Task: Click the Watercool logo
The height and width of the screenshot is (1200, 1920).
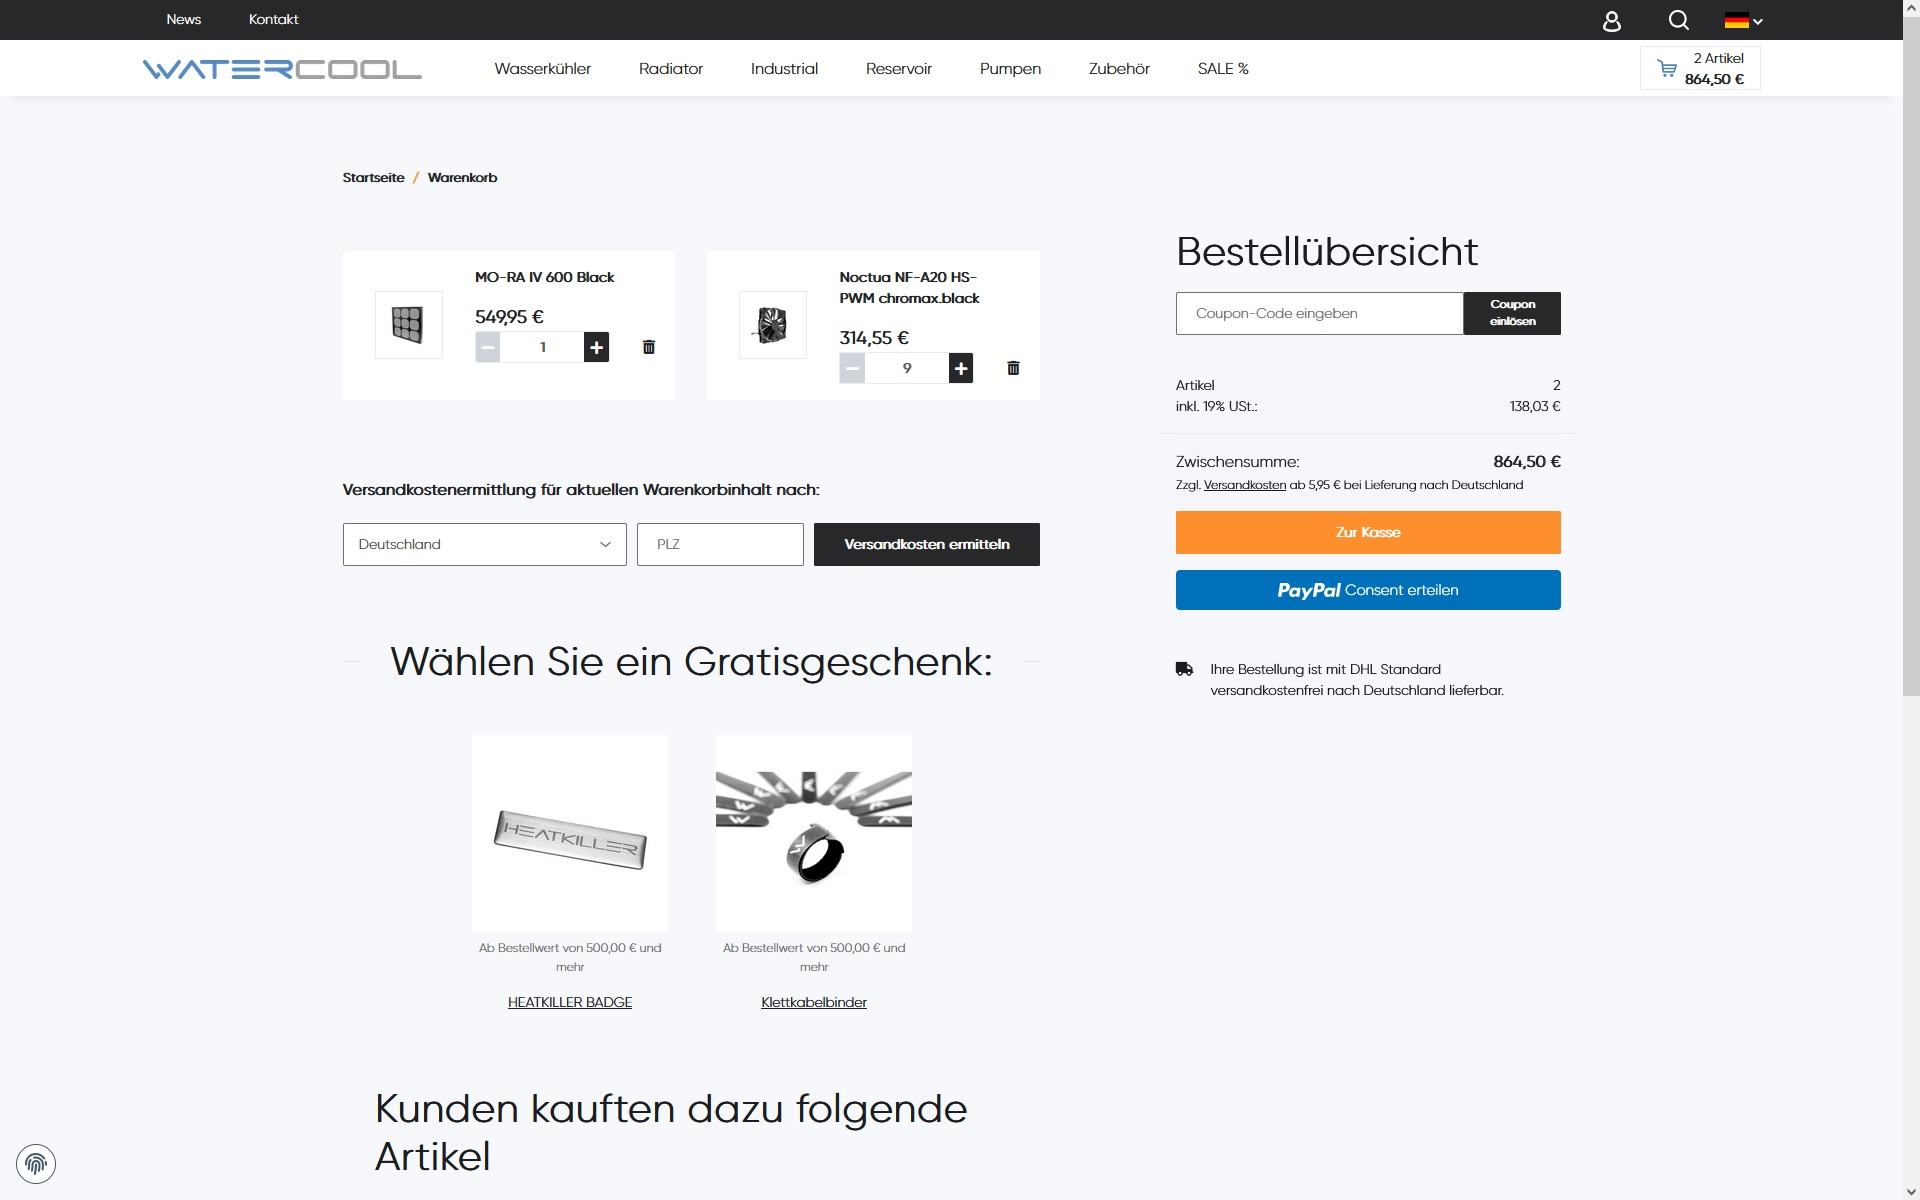Action: pos(282,69)
